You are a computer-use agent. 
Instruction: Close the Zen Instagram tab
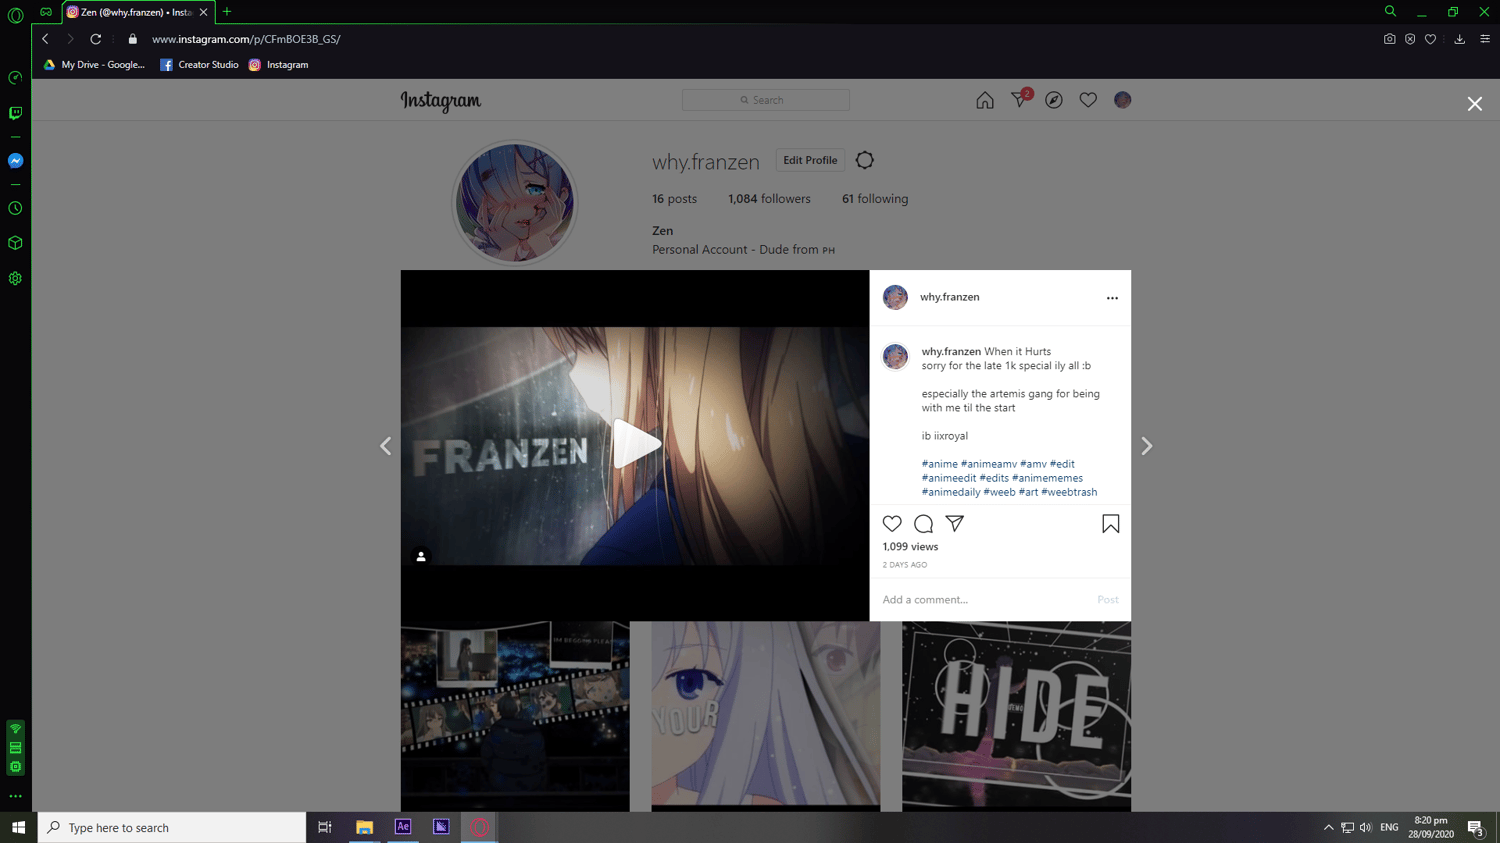pos(203,12)
